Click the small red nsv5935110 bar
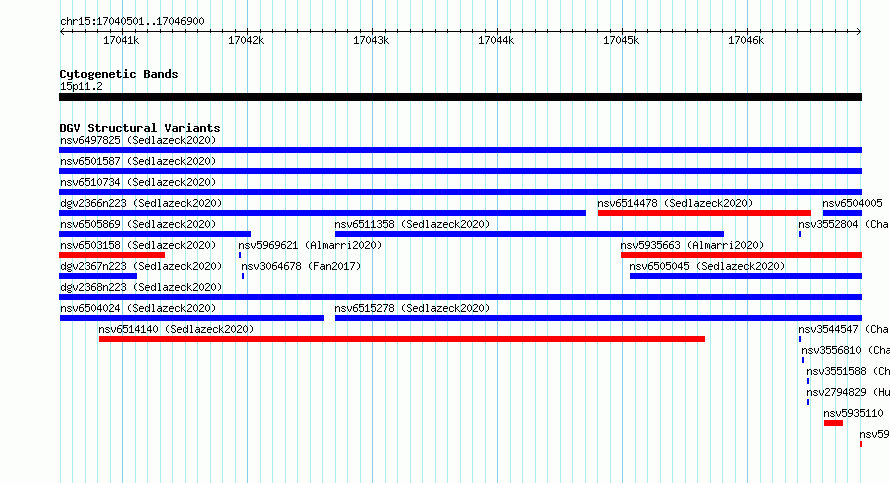This screenshot has width=890, height=483. pos(833,423)
